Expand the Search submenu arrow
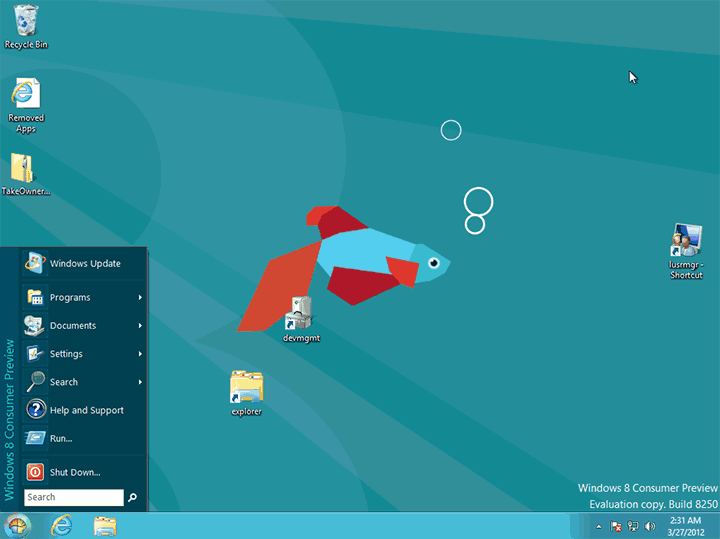The width and height of the screenshot is (720, 539). pos(140,382)
